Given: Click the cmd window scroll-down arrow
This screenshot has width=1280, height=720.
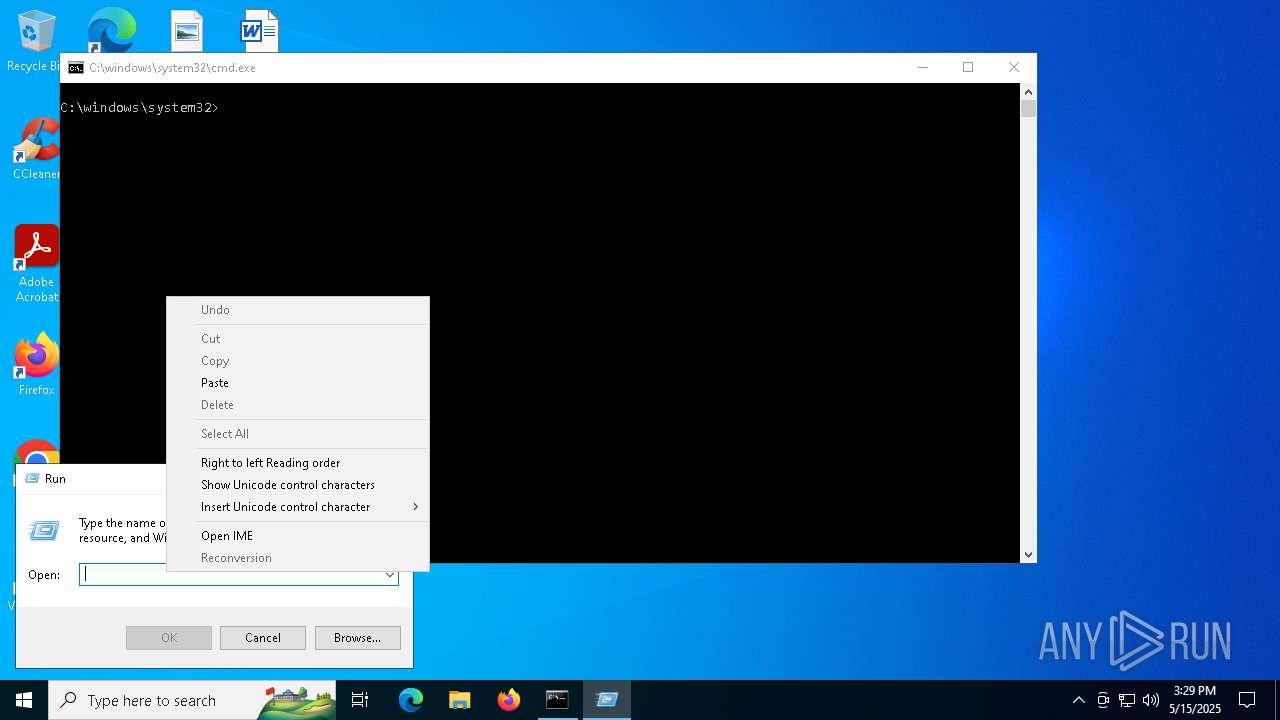Looking at the screenshot, I should coord(1028,554).
